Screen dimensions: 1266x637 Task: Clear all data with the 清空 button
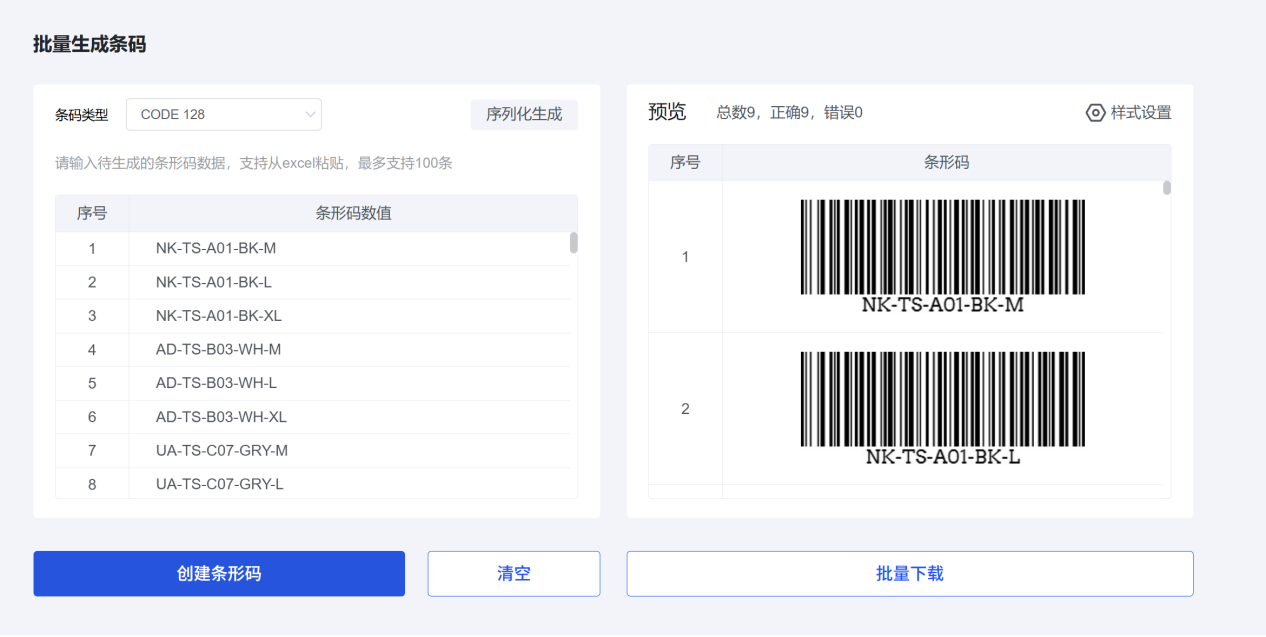pyautogui.click(x=513, y=573)
